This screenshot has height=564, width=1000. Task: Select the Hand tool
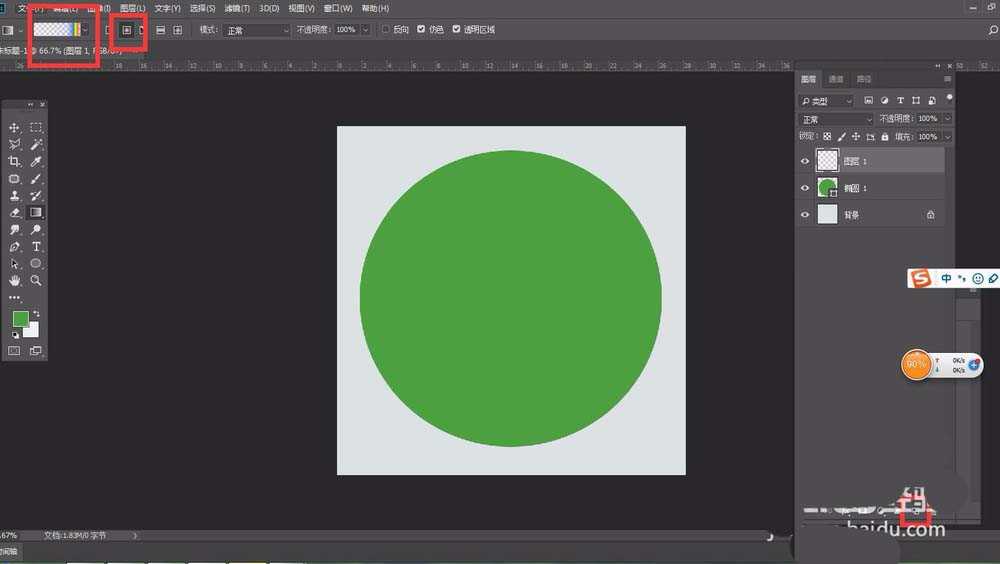click(14, 281)
